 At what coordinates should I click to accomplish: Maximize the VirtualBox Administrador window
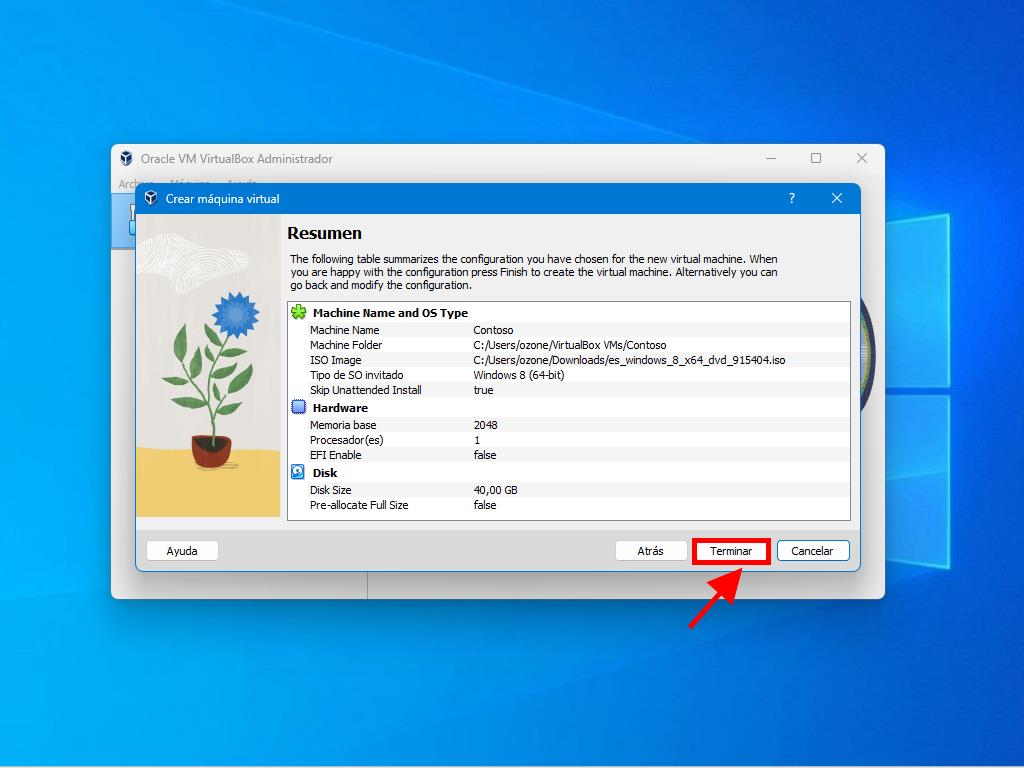(x=816, y=158)
